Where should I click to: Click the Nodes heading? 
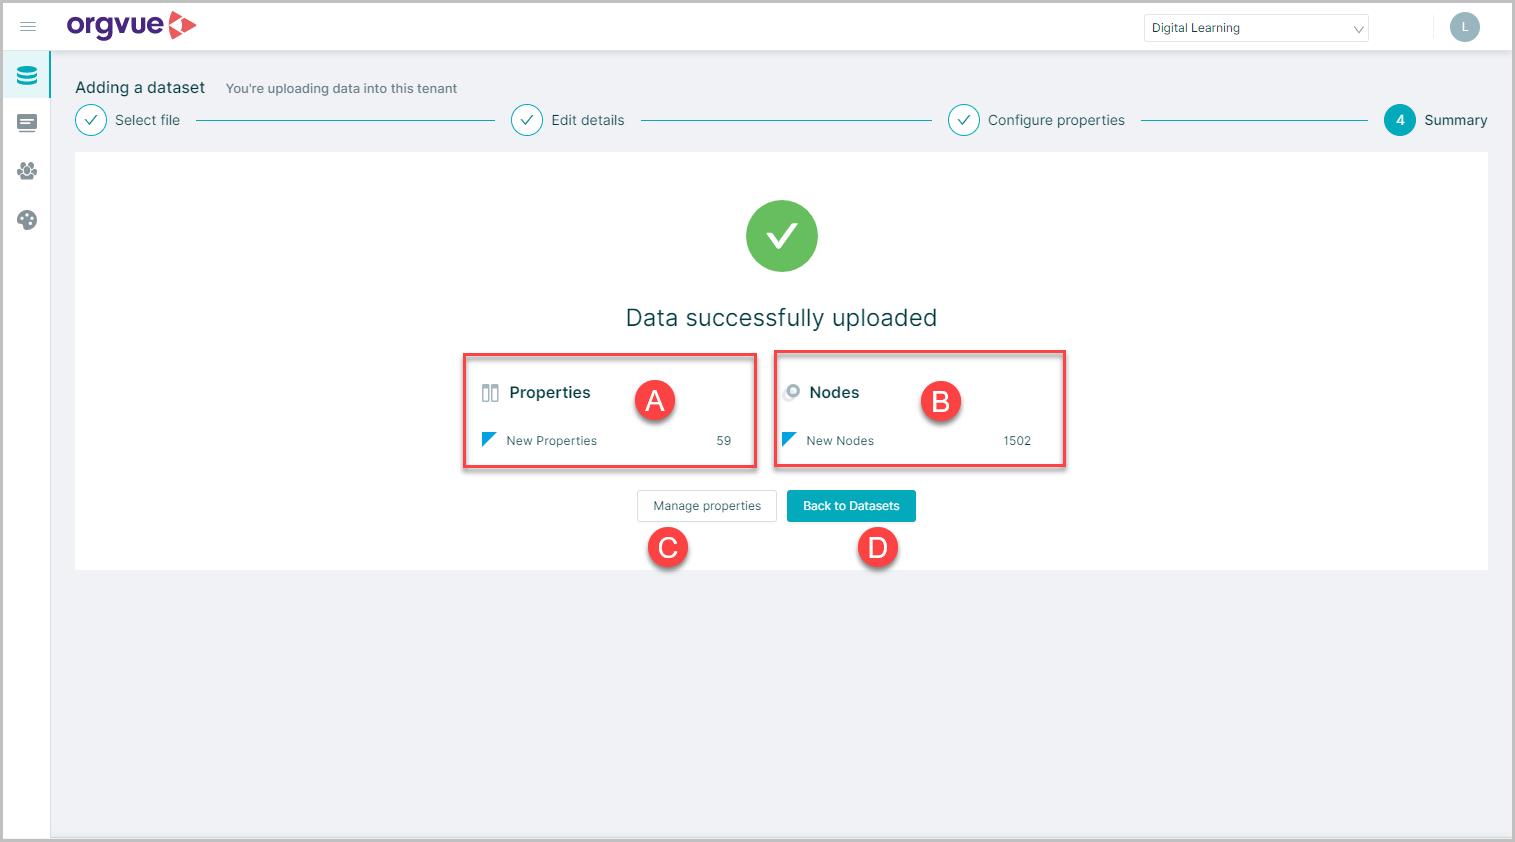pyautogui.click(x=835, y=393)
